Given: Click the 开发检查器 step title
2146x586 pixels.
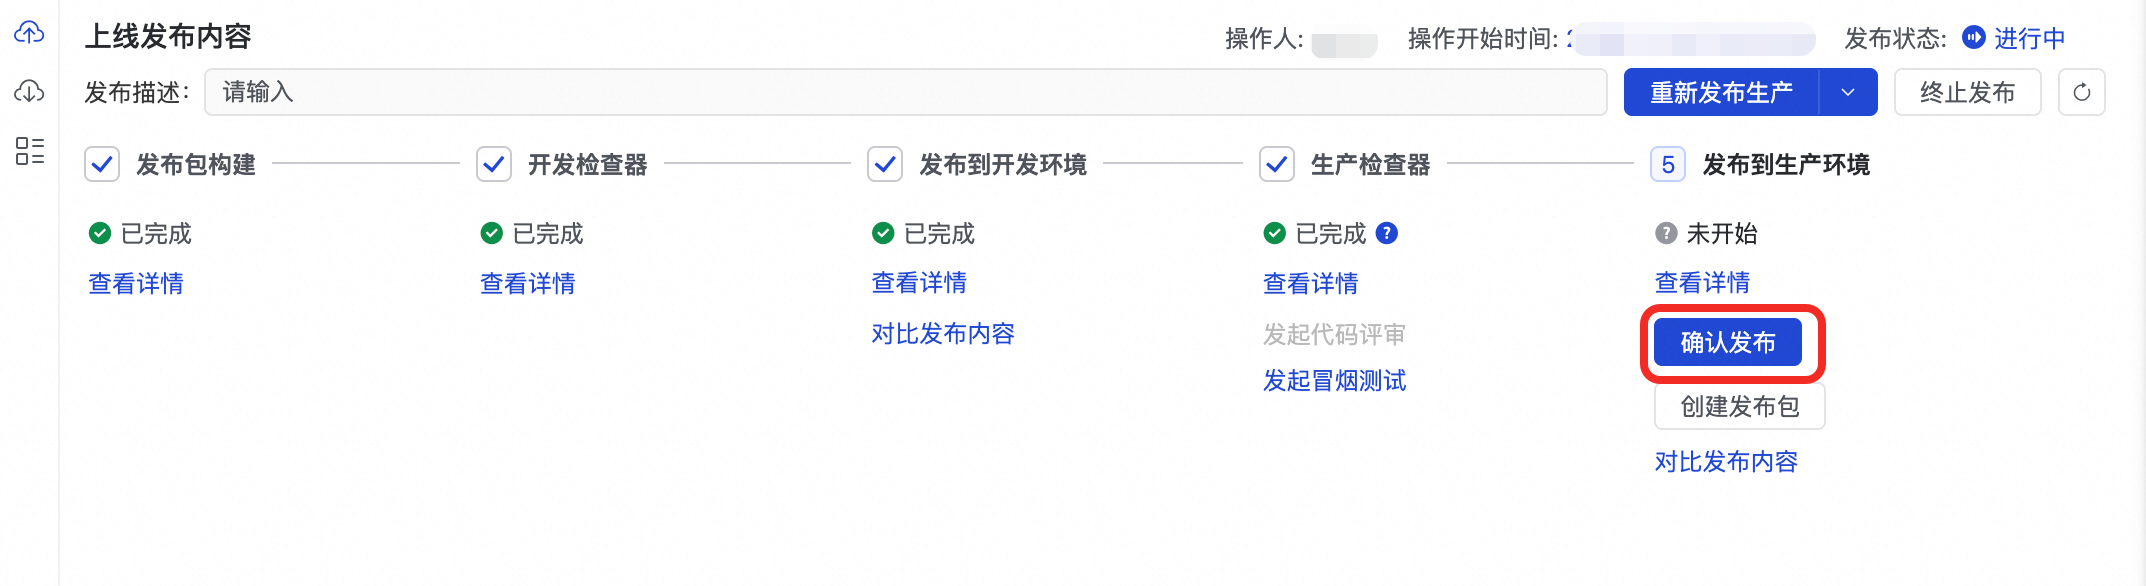Looking at the screenshot, I should 588,164.
